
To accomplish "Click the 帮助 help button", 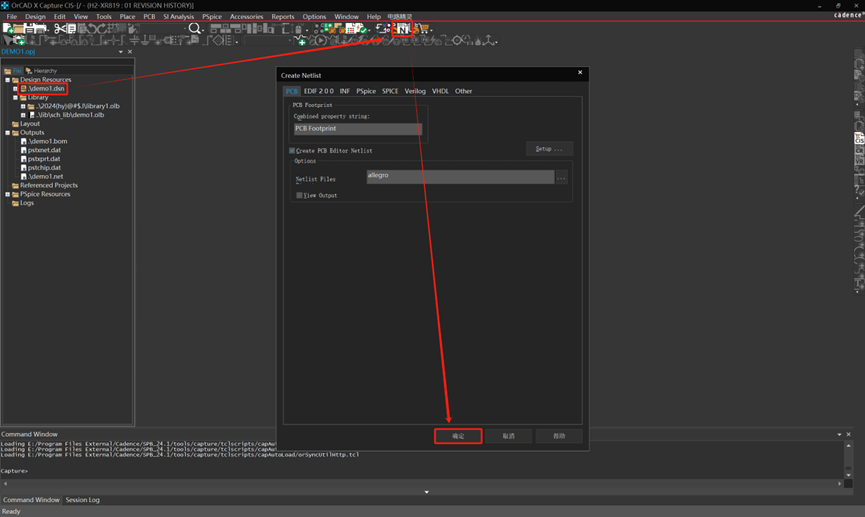I will (559, 436).
